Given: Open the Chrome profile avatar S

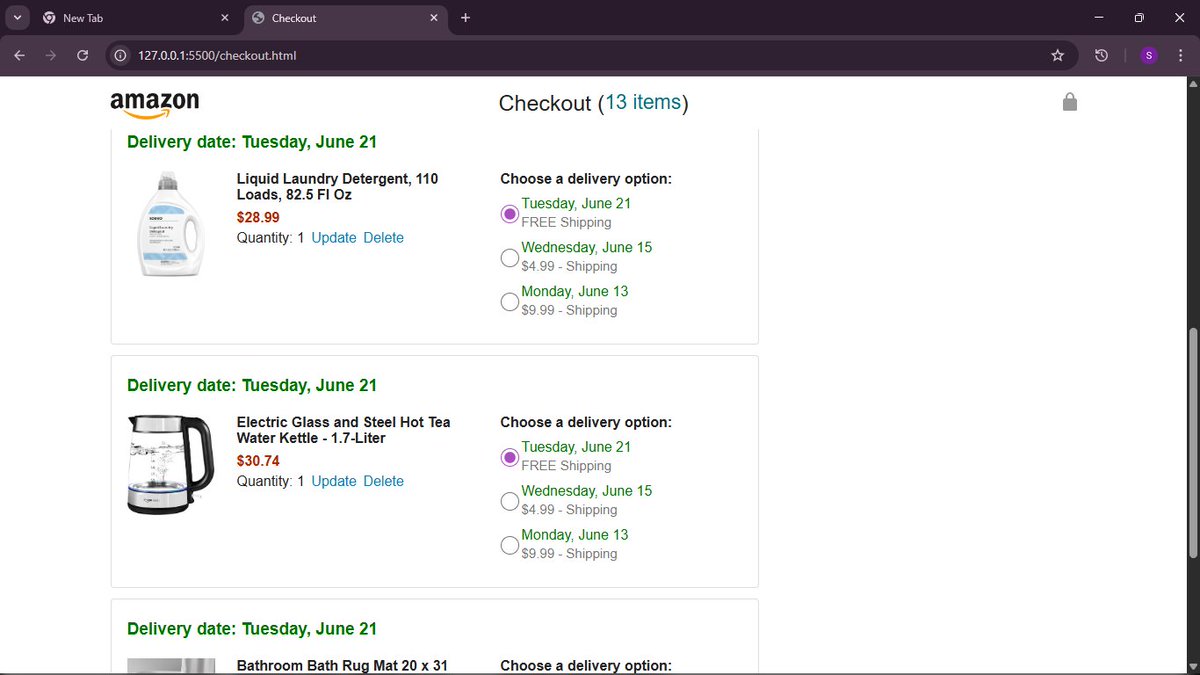Looking at the screenshot, I should tap(1148, 56).
